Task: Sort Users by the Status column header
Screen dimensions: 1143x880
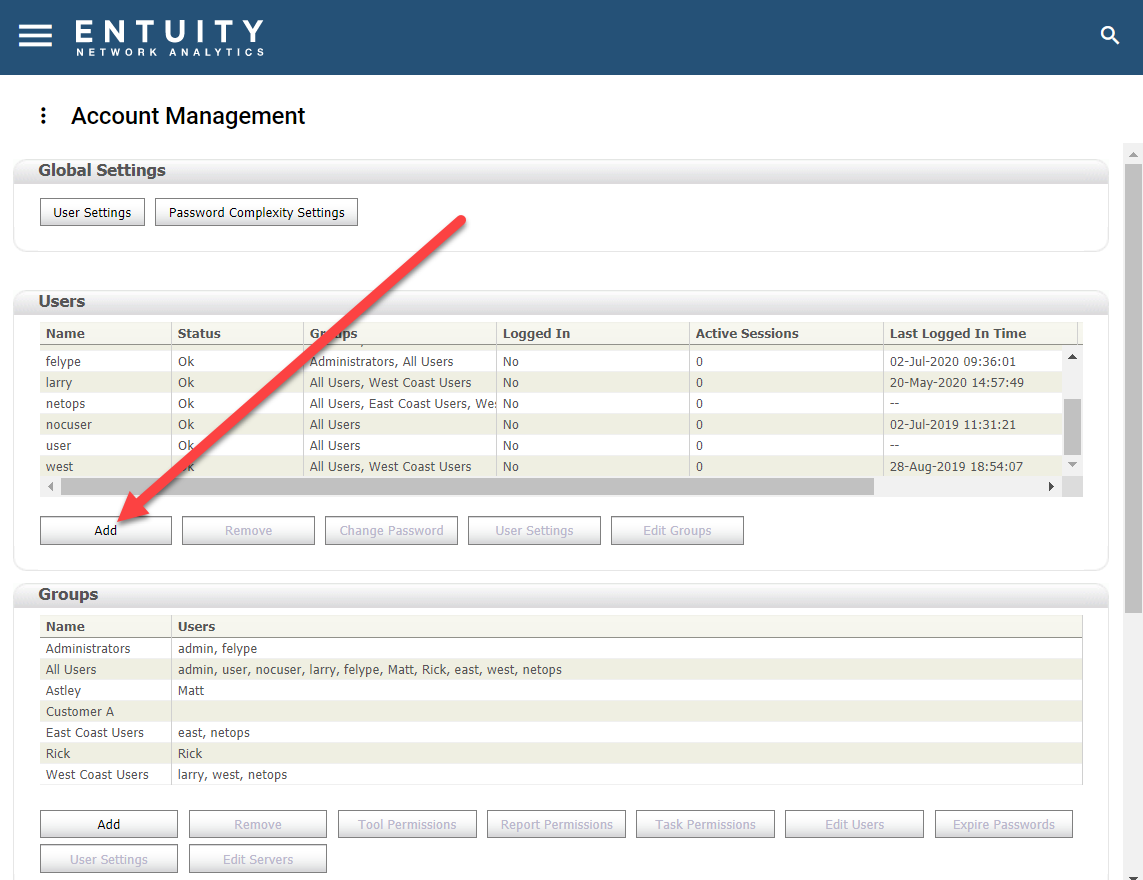Action: pyautogui.click(x=238, y=333)
